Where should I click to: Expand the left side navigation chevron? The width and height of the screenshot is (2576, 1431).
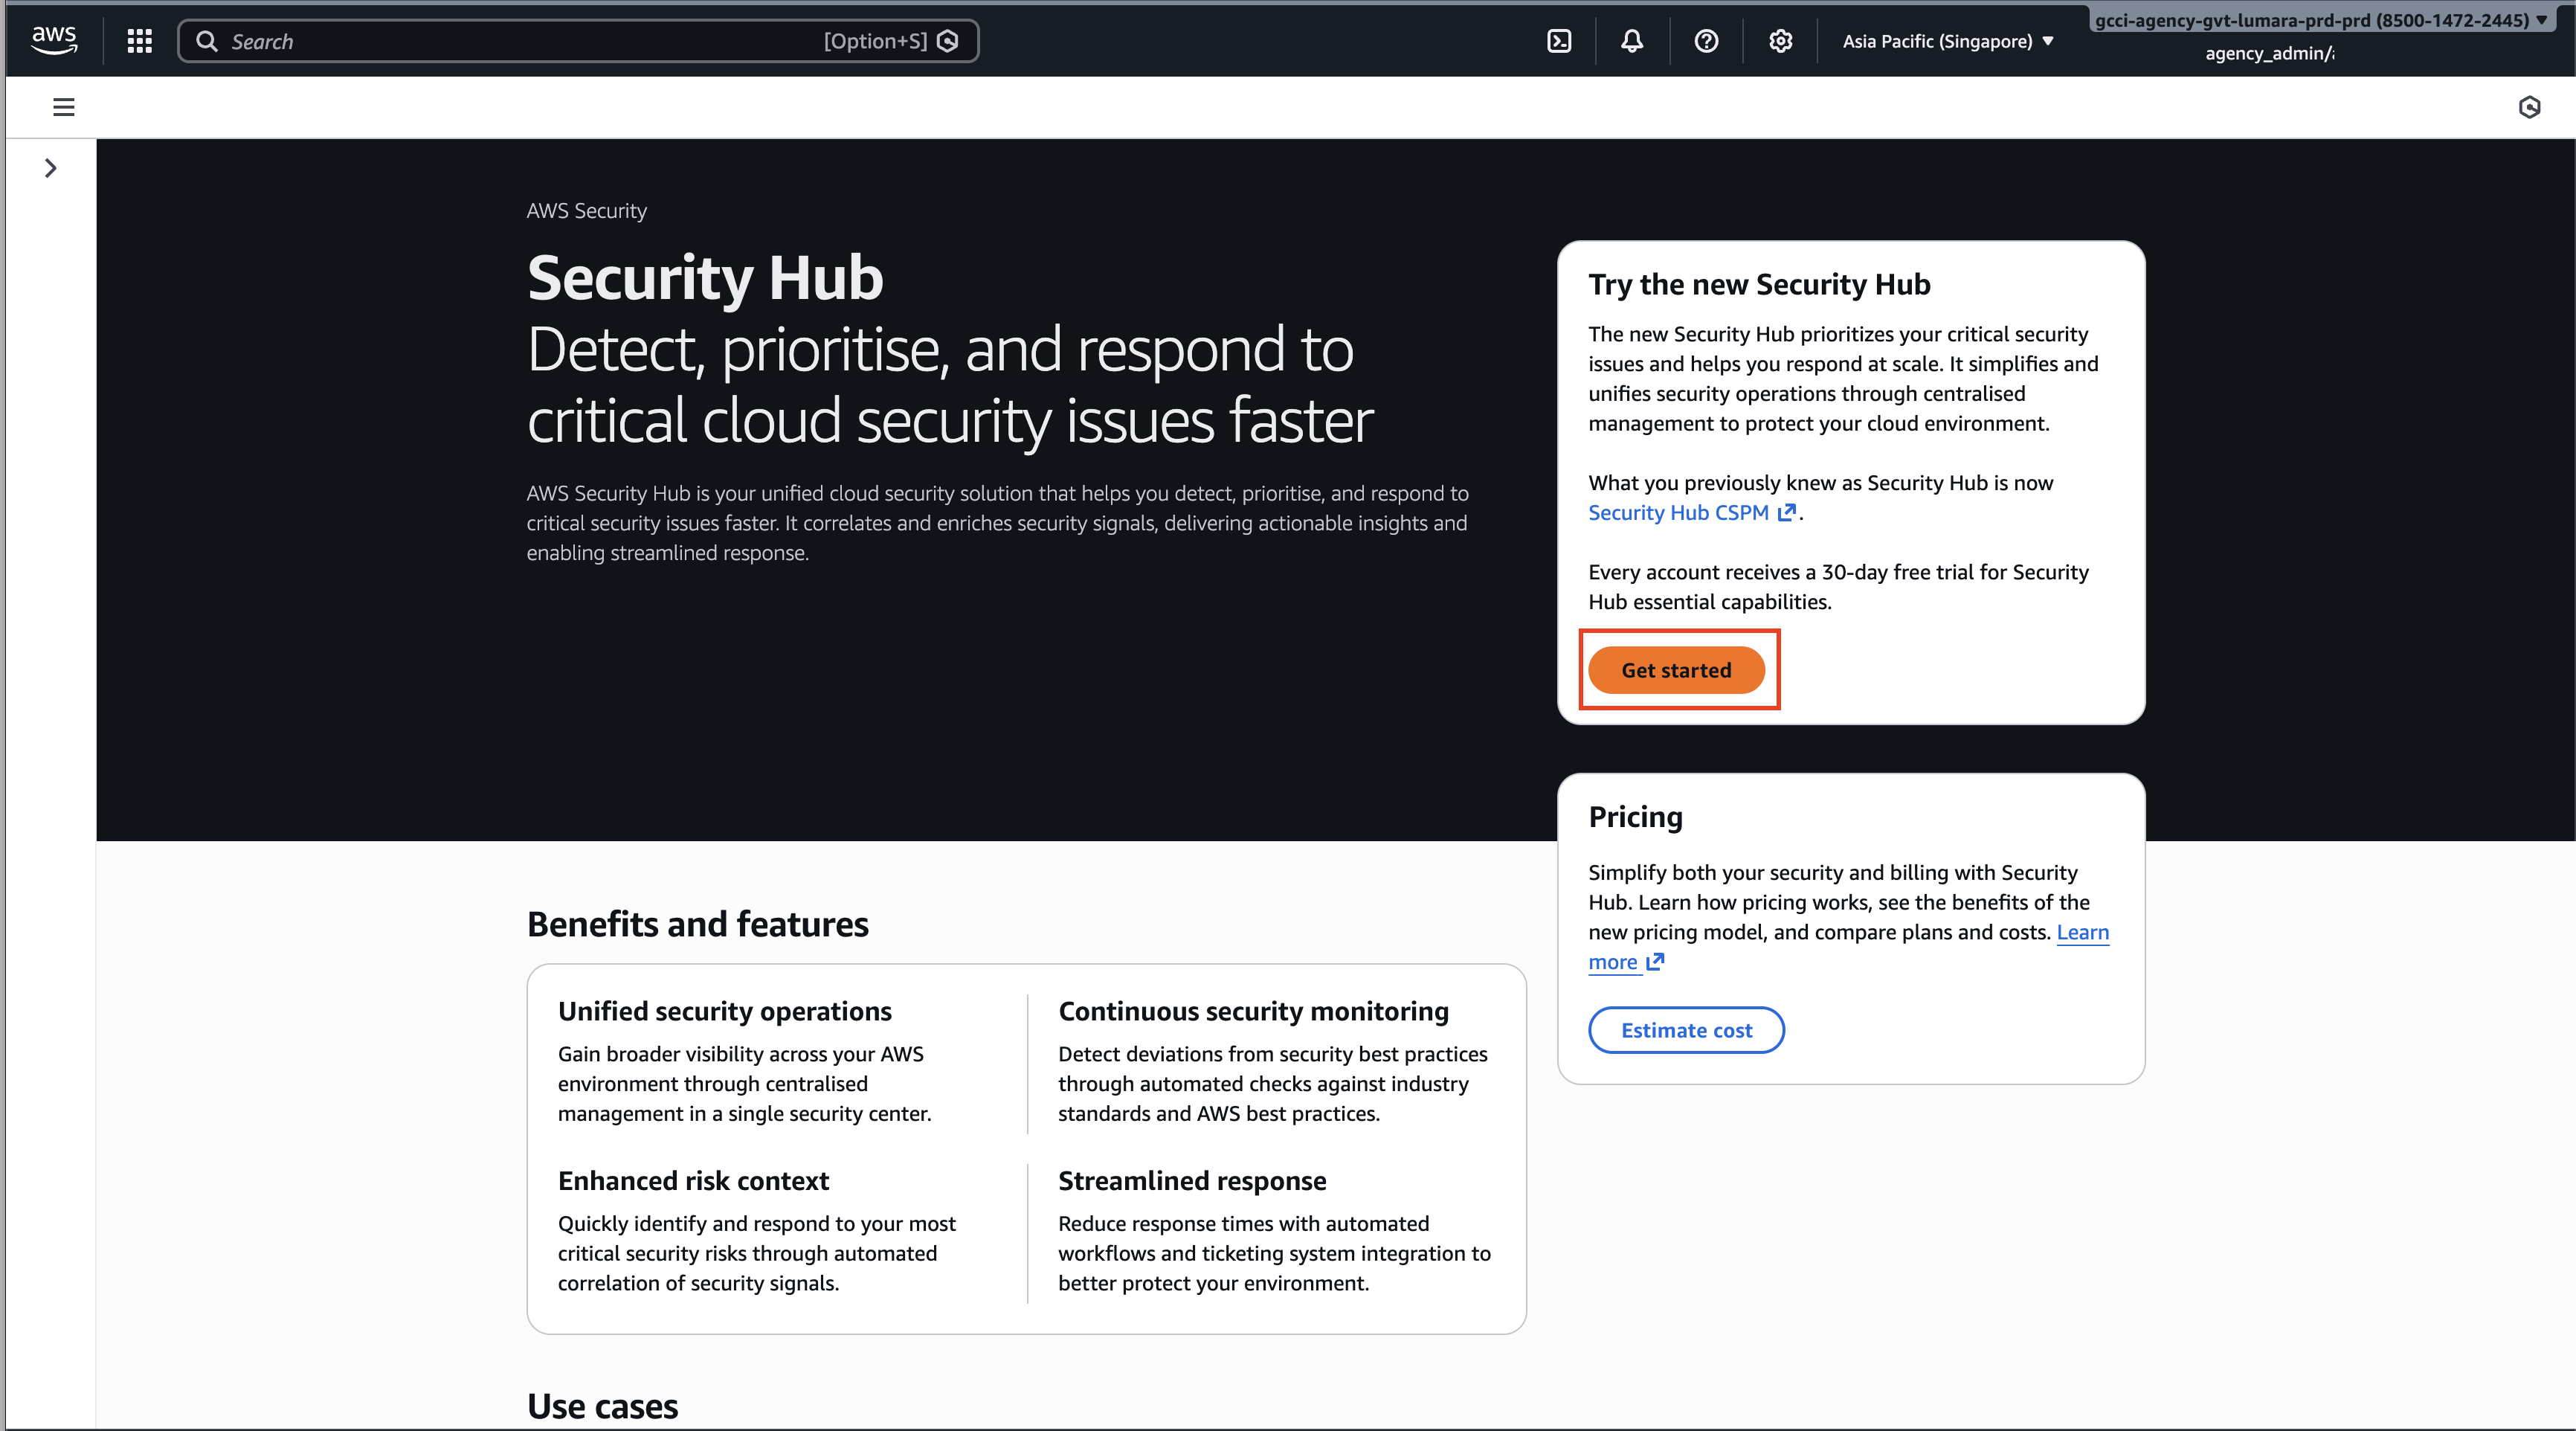(50, 168)
